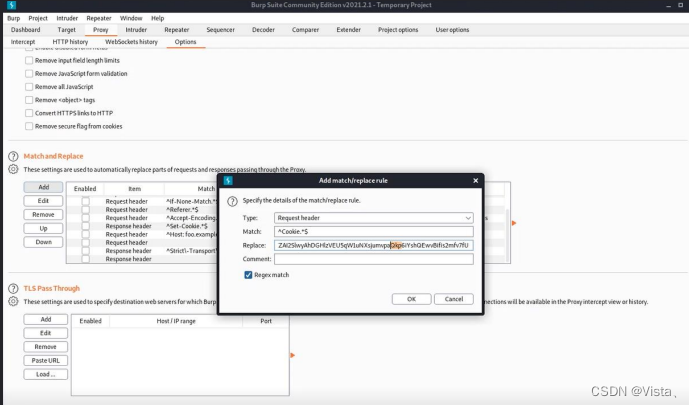Open the Window menu
The width and height of the screenshot is (689, 405).
[131, 18]
